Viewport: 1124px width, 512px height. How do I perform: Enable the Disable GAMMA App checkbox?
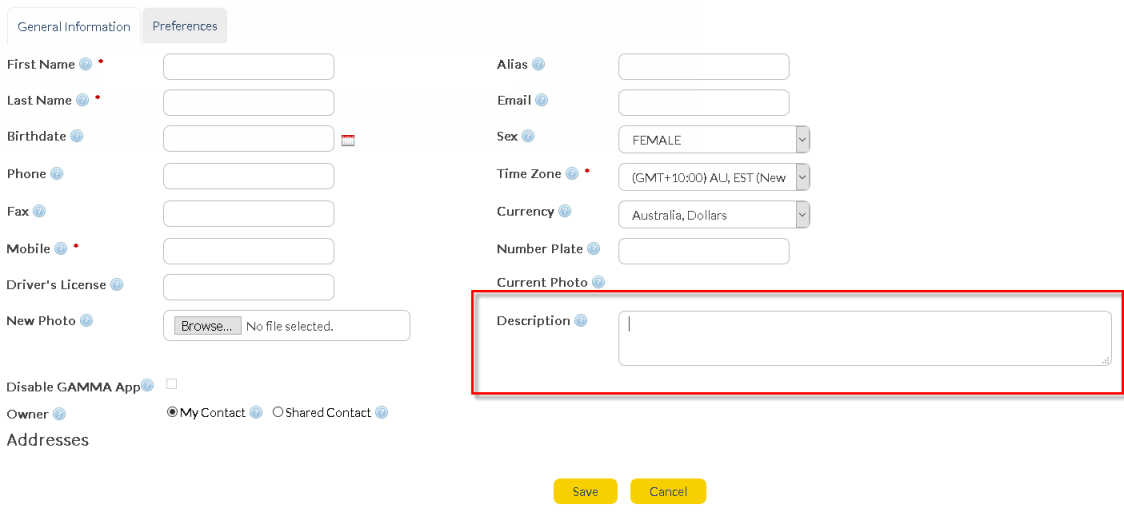click(x=172, y=384)
